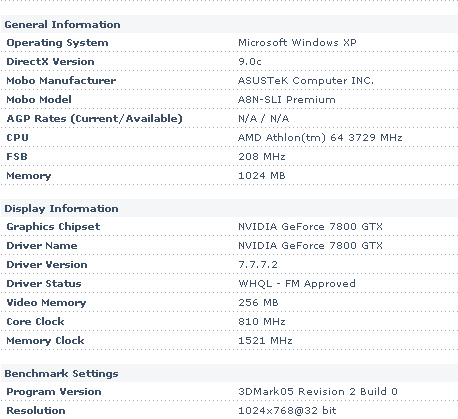Select the Operating System label

pyautogui.click(x=57, y=43)
